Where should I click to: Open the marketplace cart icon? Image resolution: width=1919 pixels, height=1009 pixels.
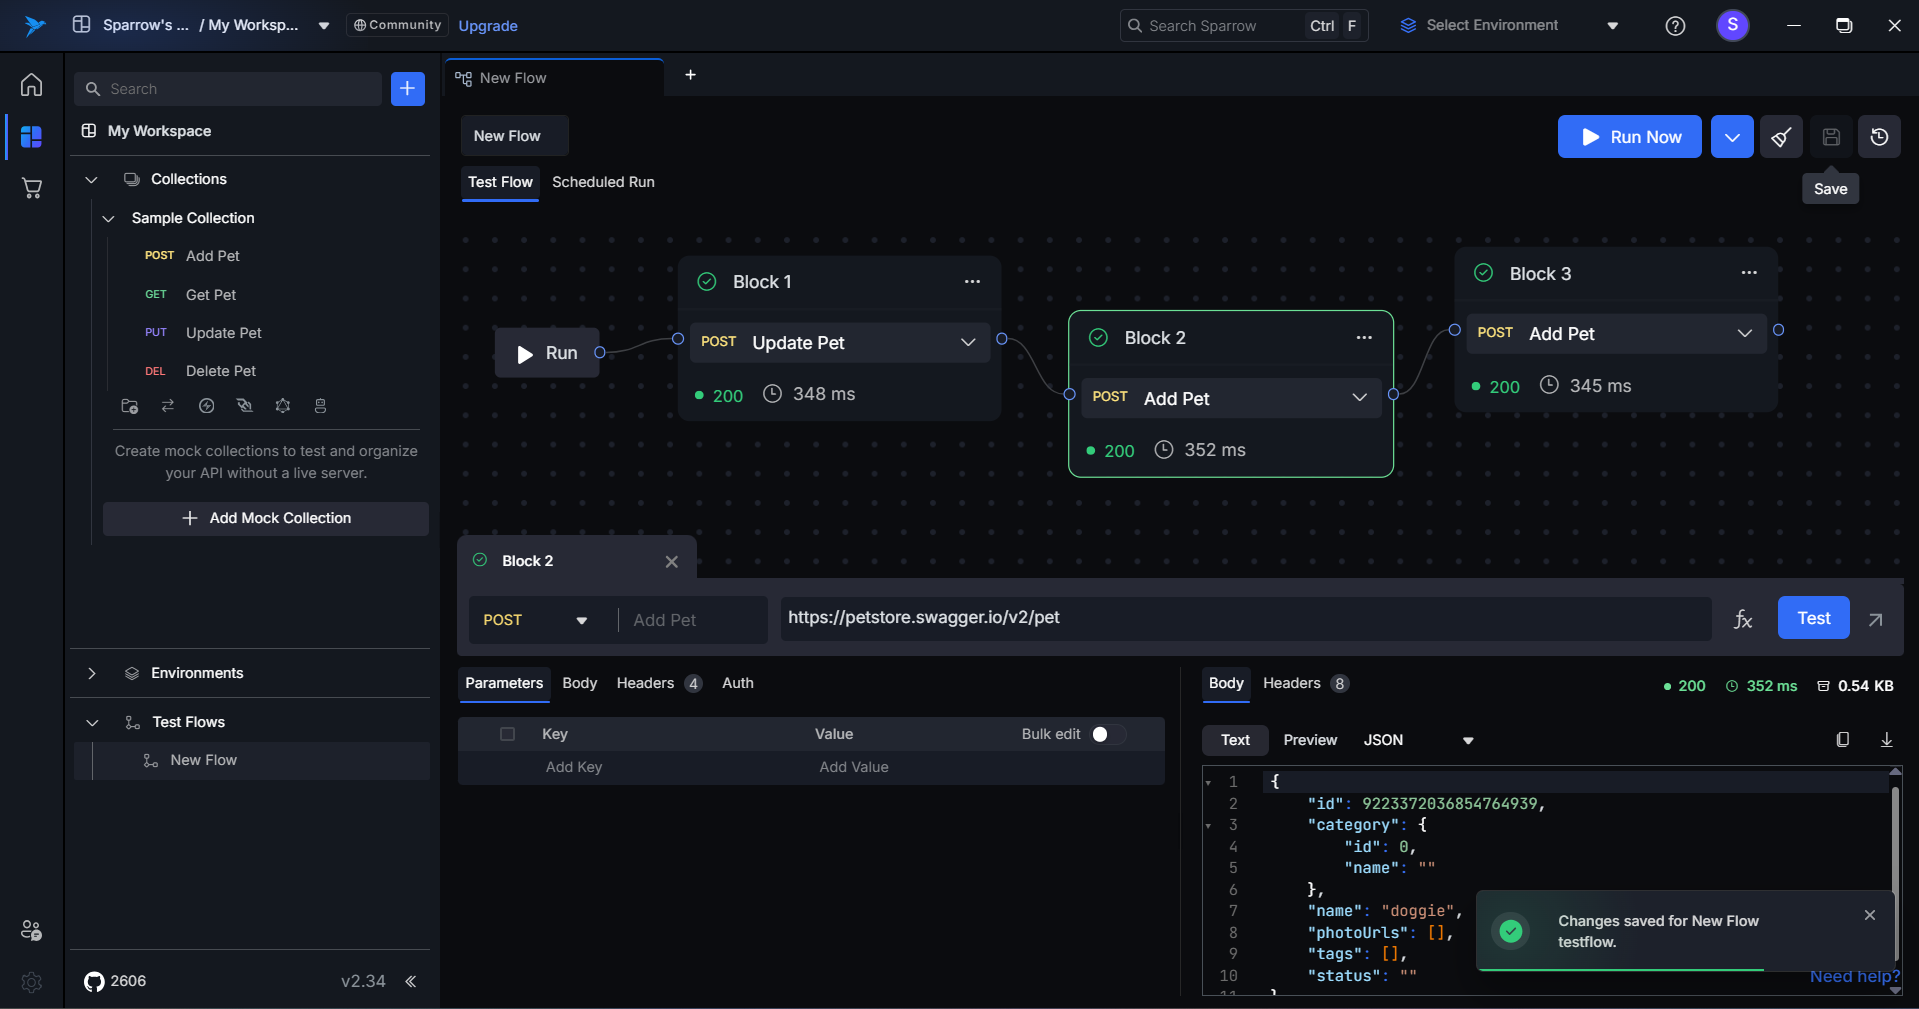(31, 188)
